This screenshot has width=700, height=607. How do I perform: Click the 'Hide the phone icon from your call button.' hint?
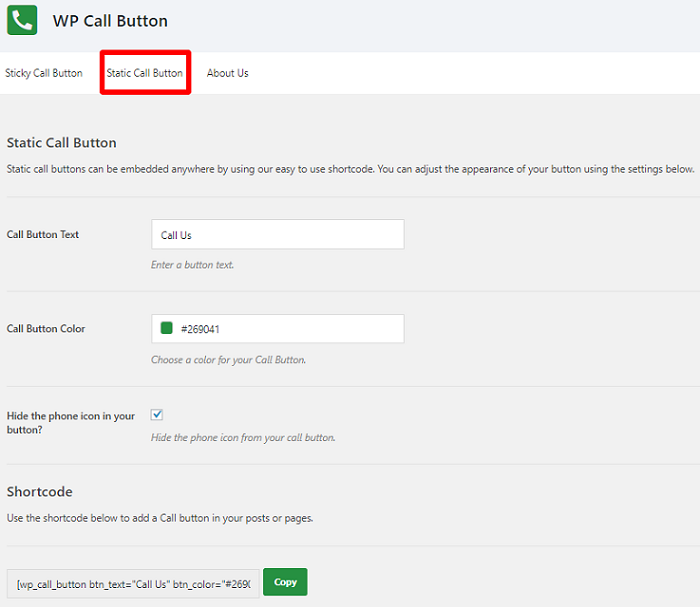(x=243, y=437)
